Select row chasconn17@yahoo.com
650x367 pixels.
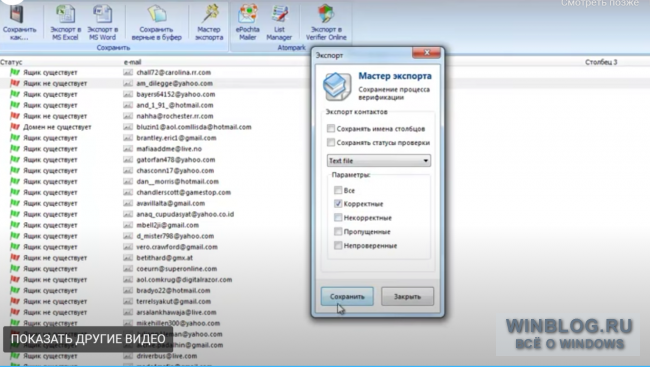(175, 170)
